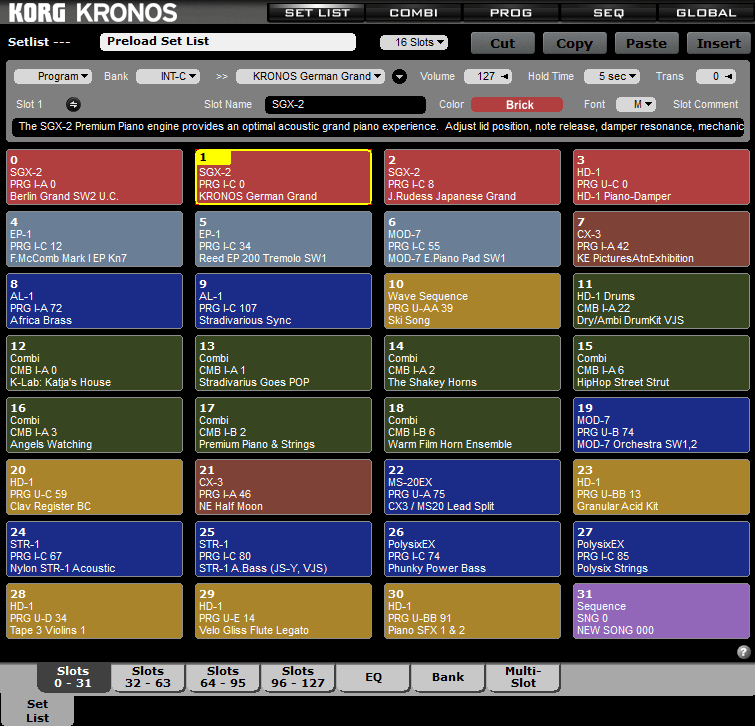The image size is (755, 726).
Task: Select slot 20 Clav Register BC
Action: click(94, 487)
